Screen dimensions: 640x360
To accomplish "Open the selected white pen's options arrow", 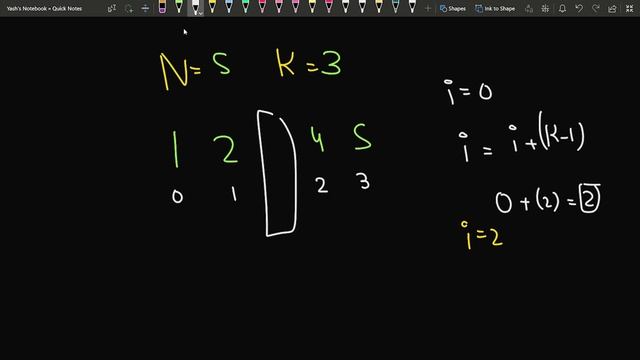I will click(201, 13).
